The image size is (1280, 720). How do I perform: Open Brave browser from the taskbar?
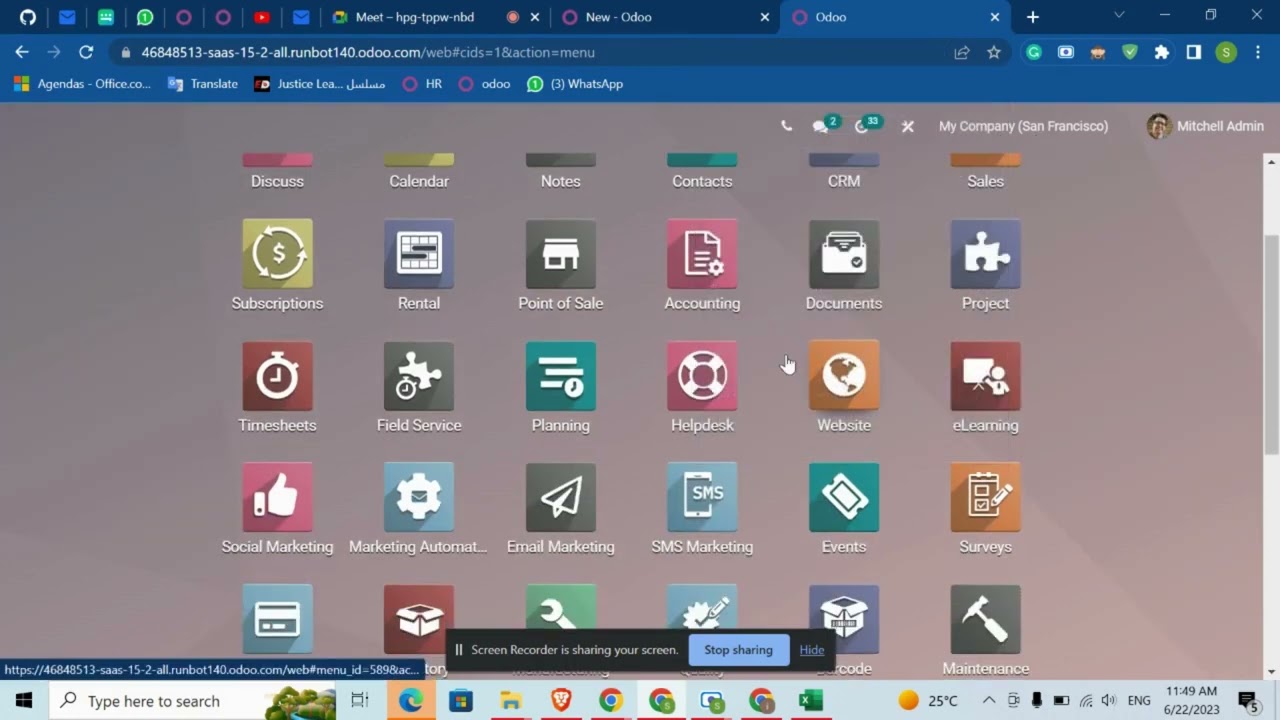click(x=561, y=701)
